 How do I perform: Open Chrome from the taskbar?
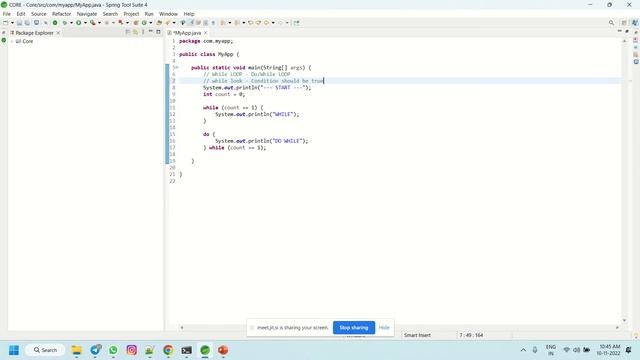(x=168, y=350)
